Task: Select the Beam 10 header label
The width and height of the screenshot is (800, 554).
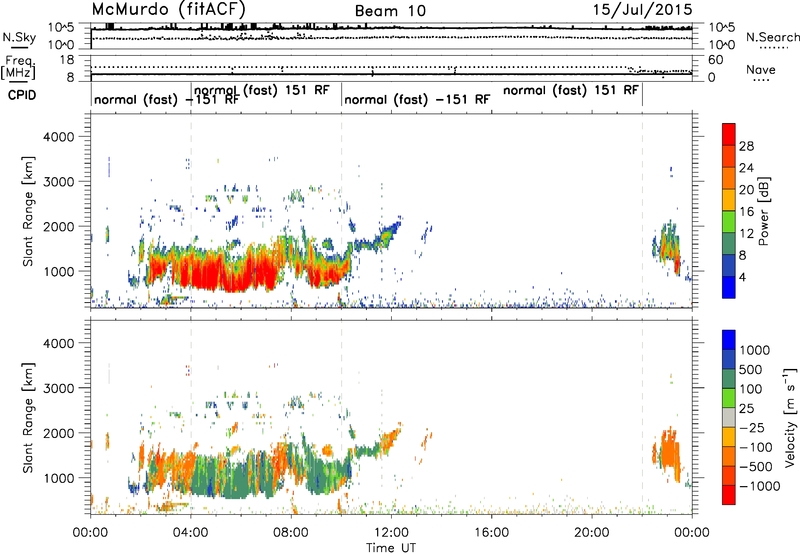Action: point(390,11)
